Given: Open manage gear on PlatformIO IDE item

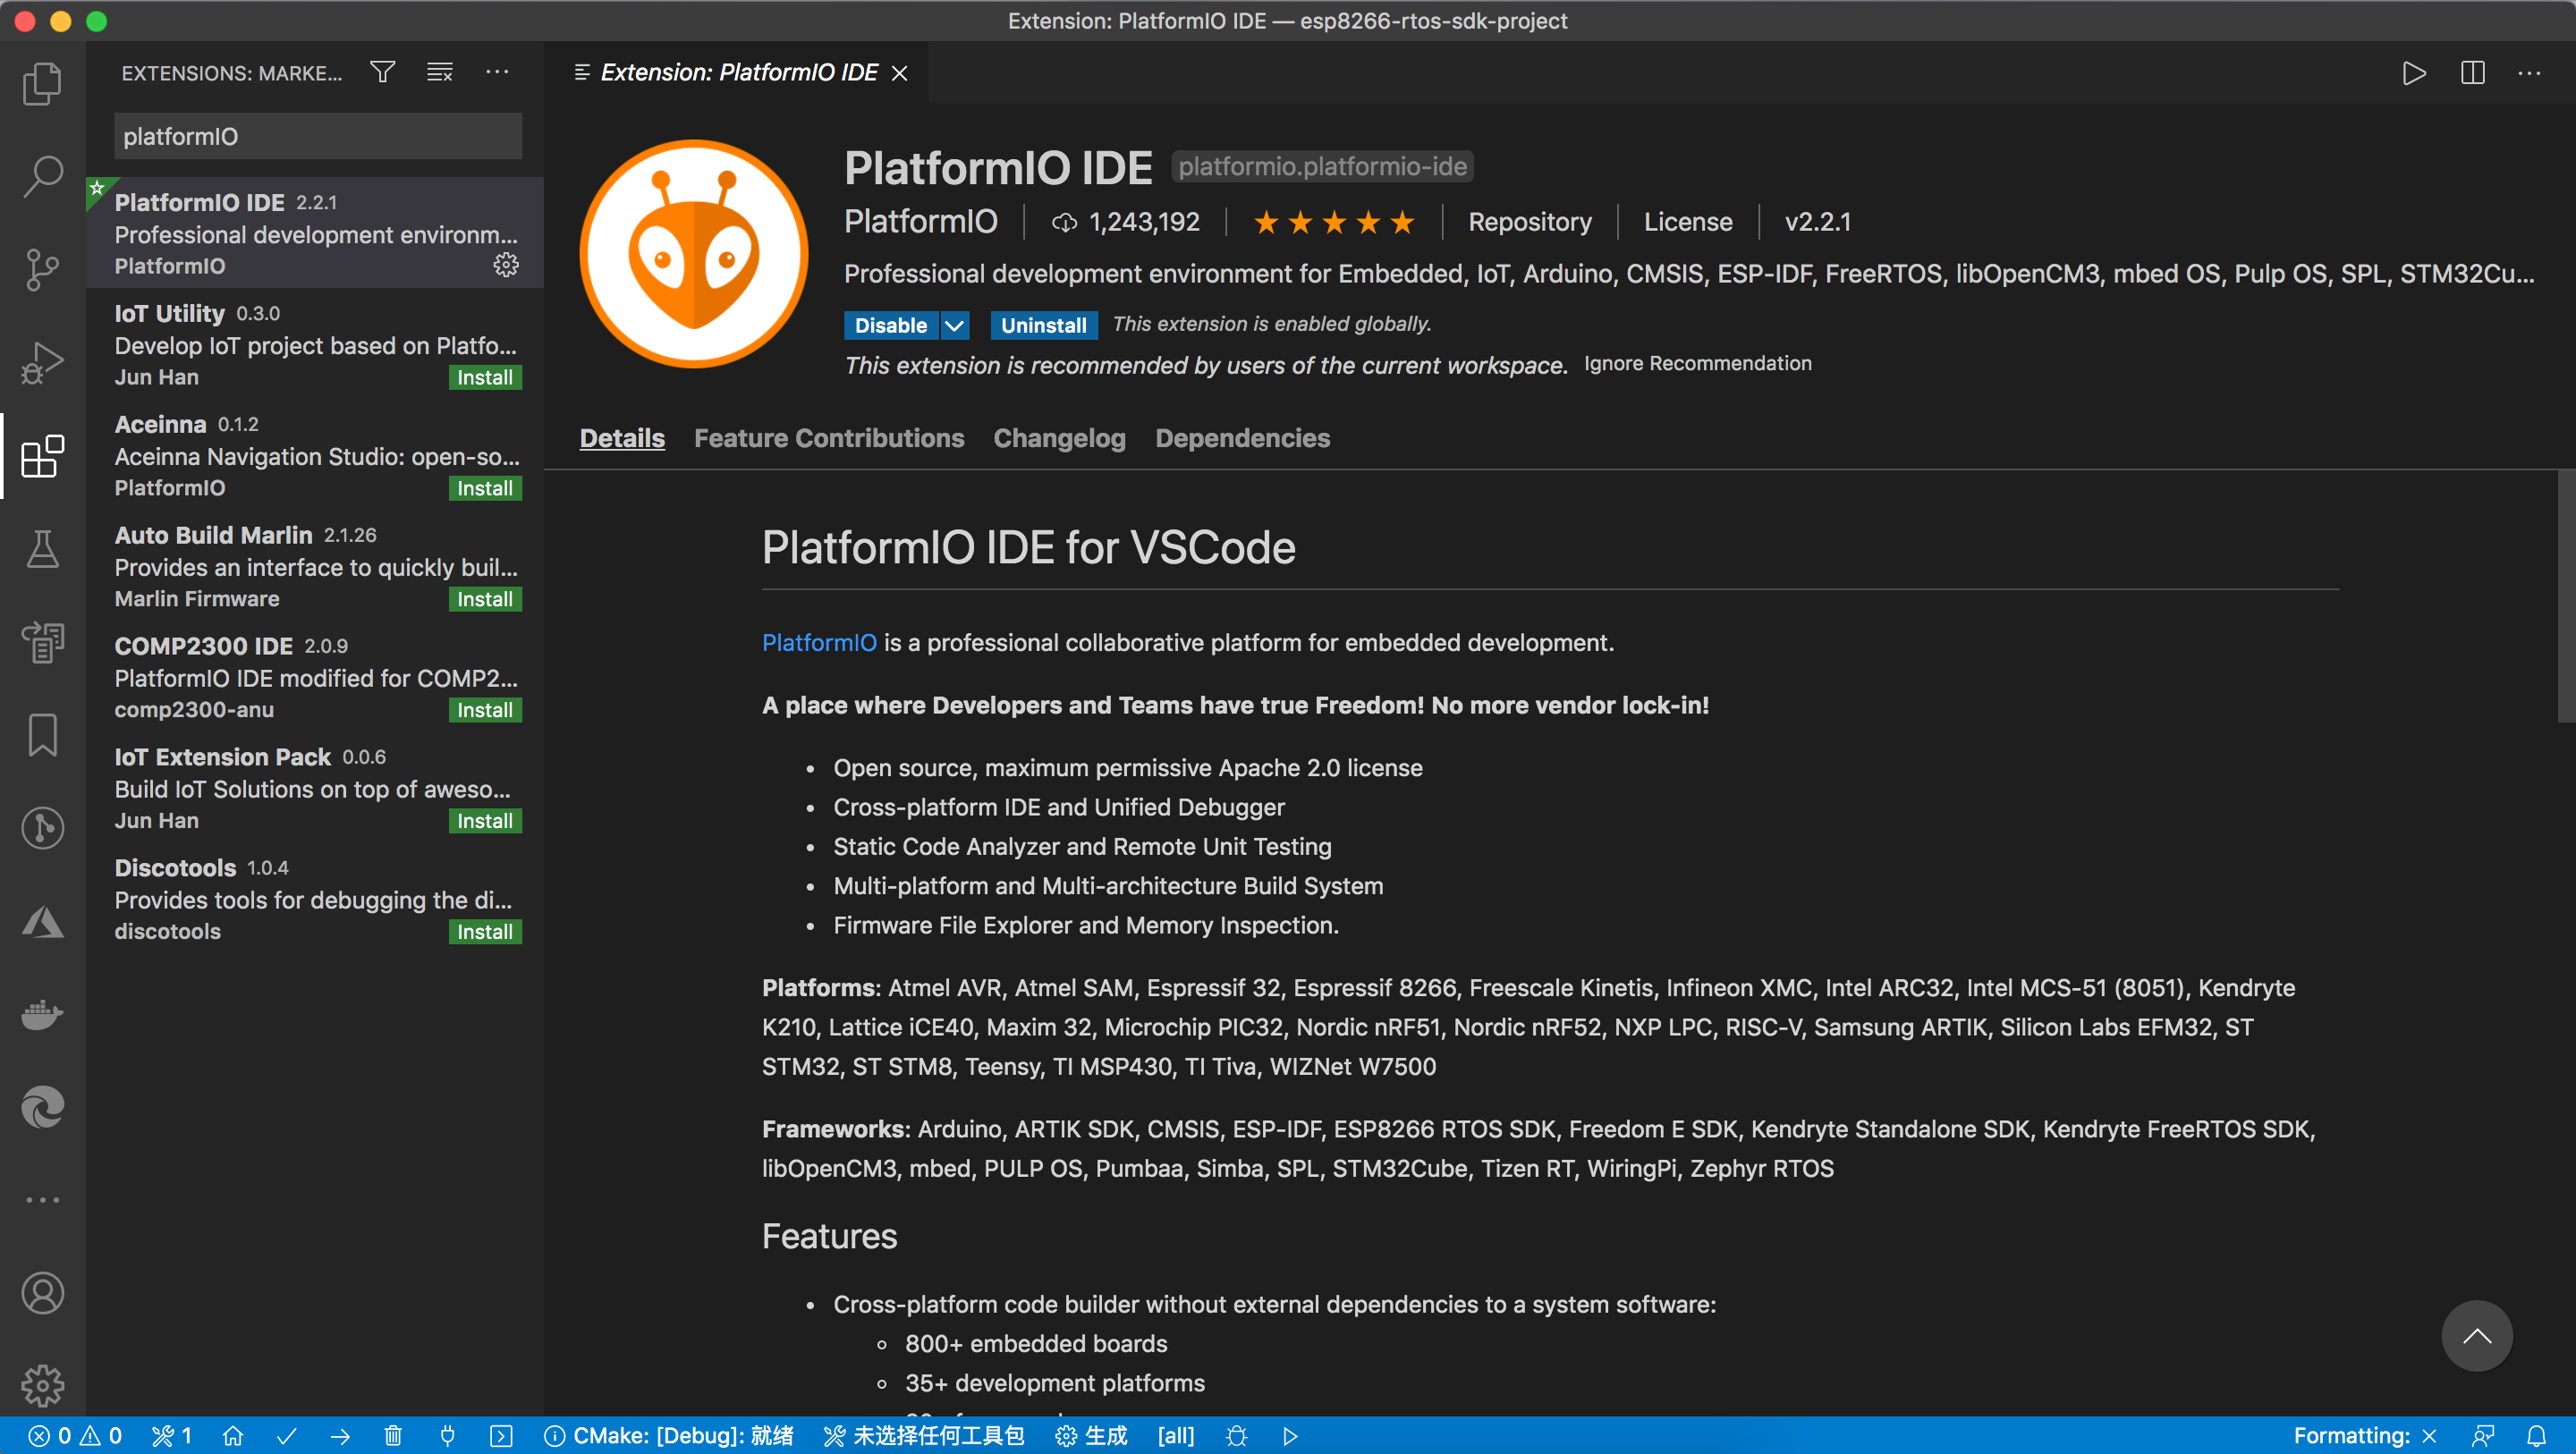Looking at the screenshot, I should tap(506, 265).
